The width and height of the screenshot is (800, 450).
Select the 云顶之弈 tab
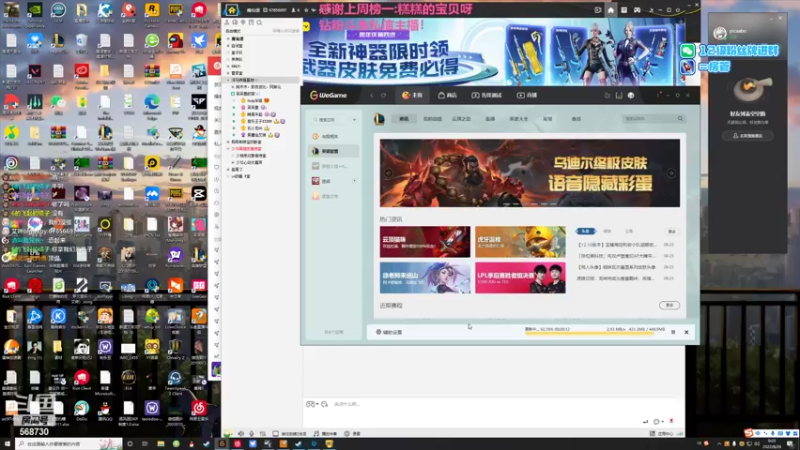[461, 119]
